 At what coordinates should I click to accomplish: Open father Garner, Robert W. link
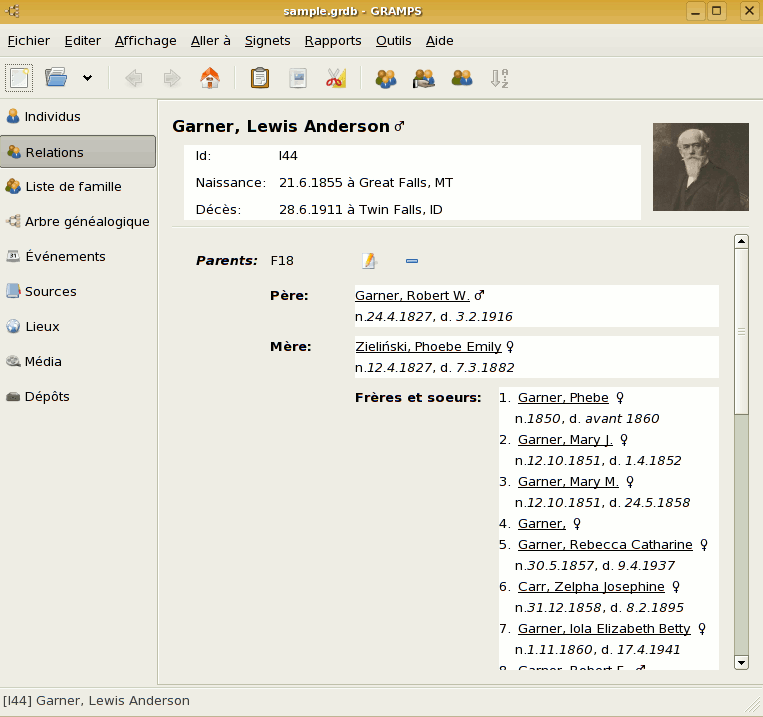click(412, 296)
